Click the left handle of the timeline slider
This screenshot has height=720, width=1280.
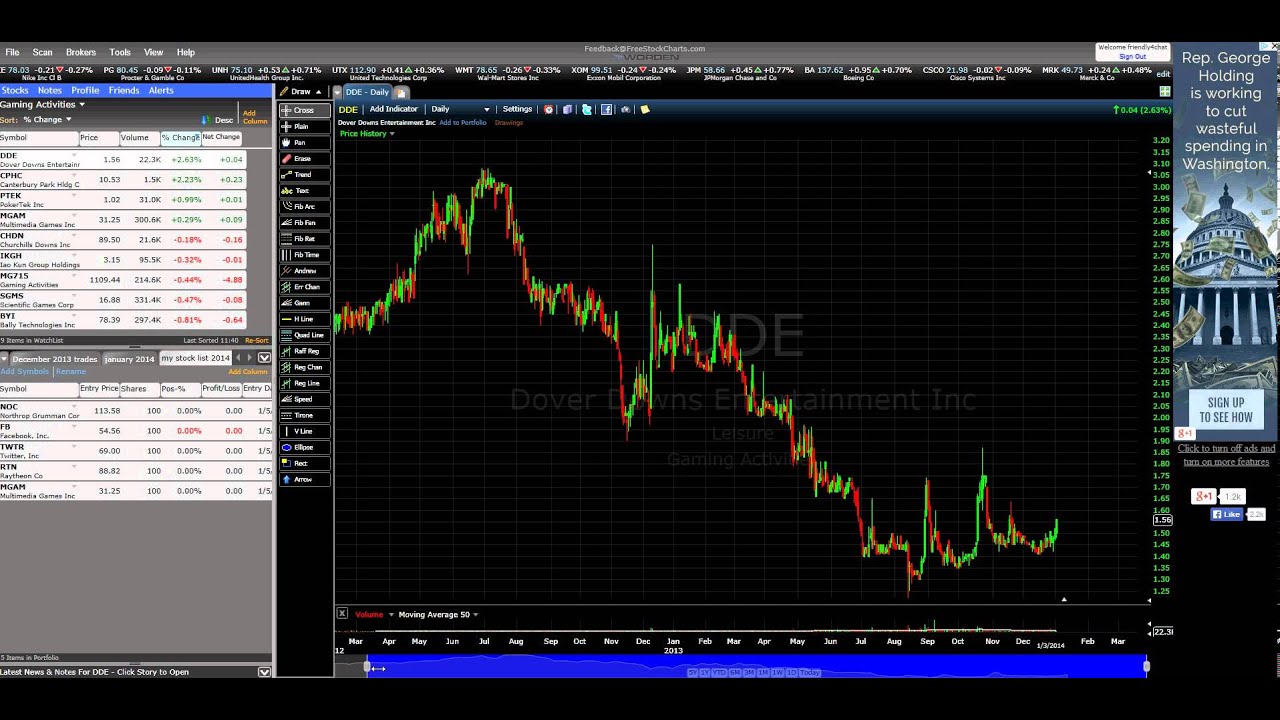tap(367, 666)
